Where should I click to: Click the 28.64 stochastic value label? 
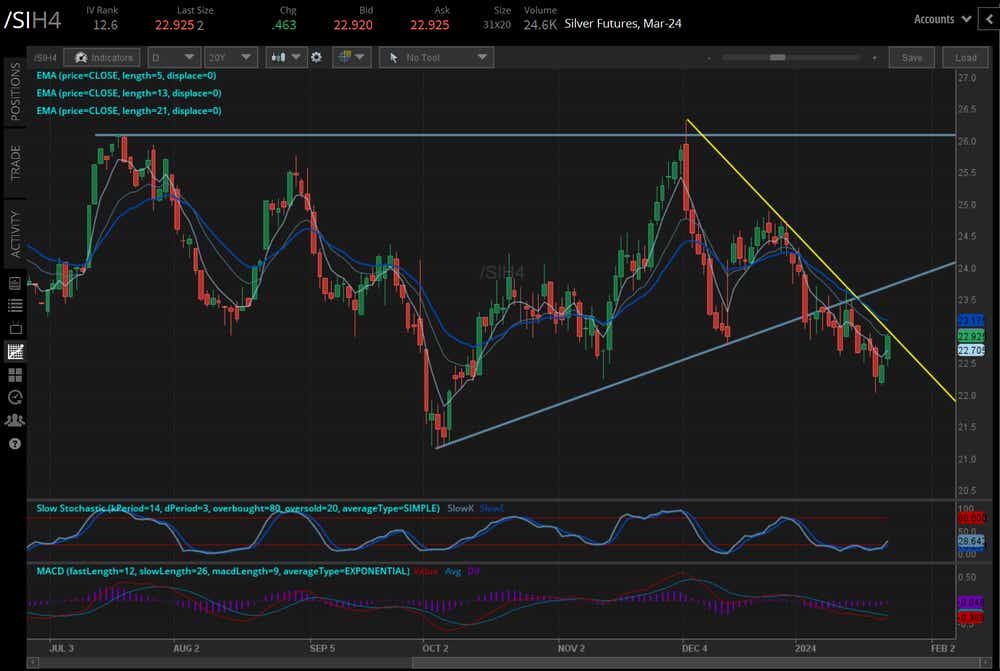(x=971, y=541)
